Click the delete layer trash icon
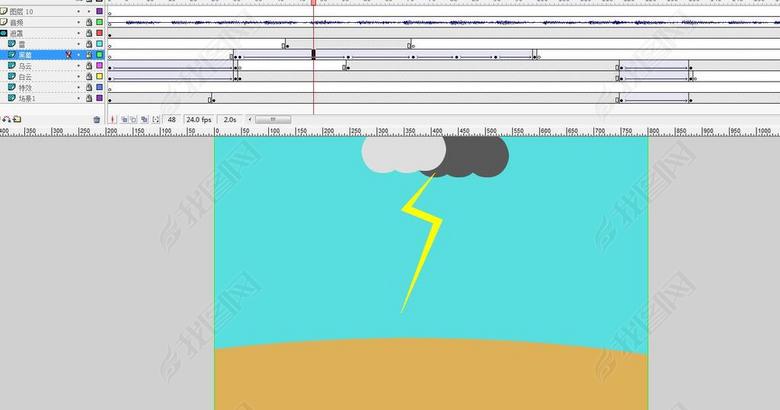This screenshot has height=410, width=780. pyautogui.click(x=97, y=119)
